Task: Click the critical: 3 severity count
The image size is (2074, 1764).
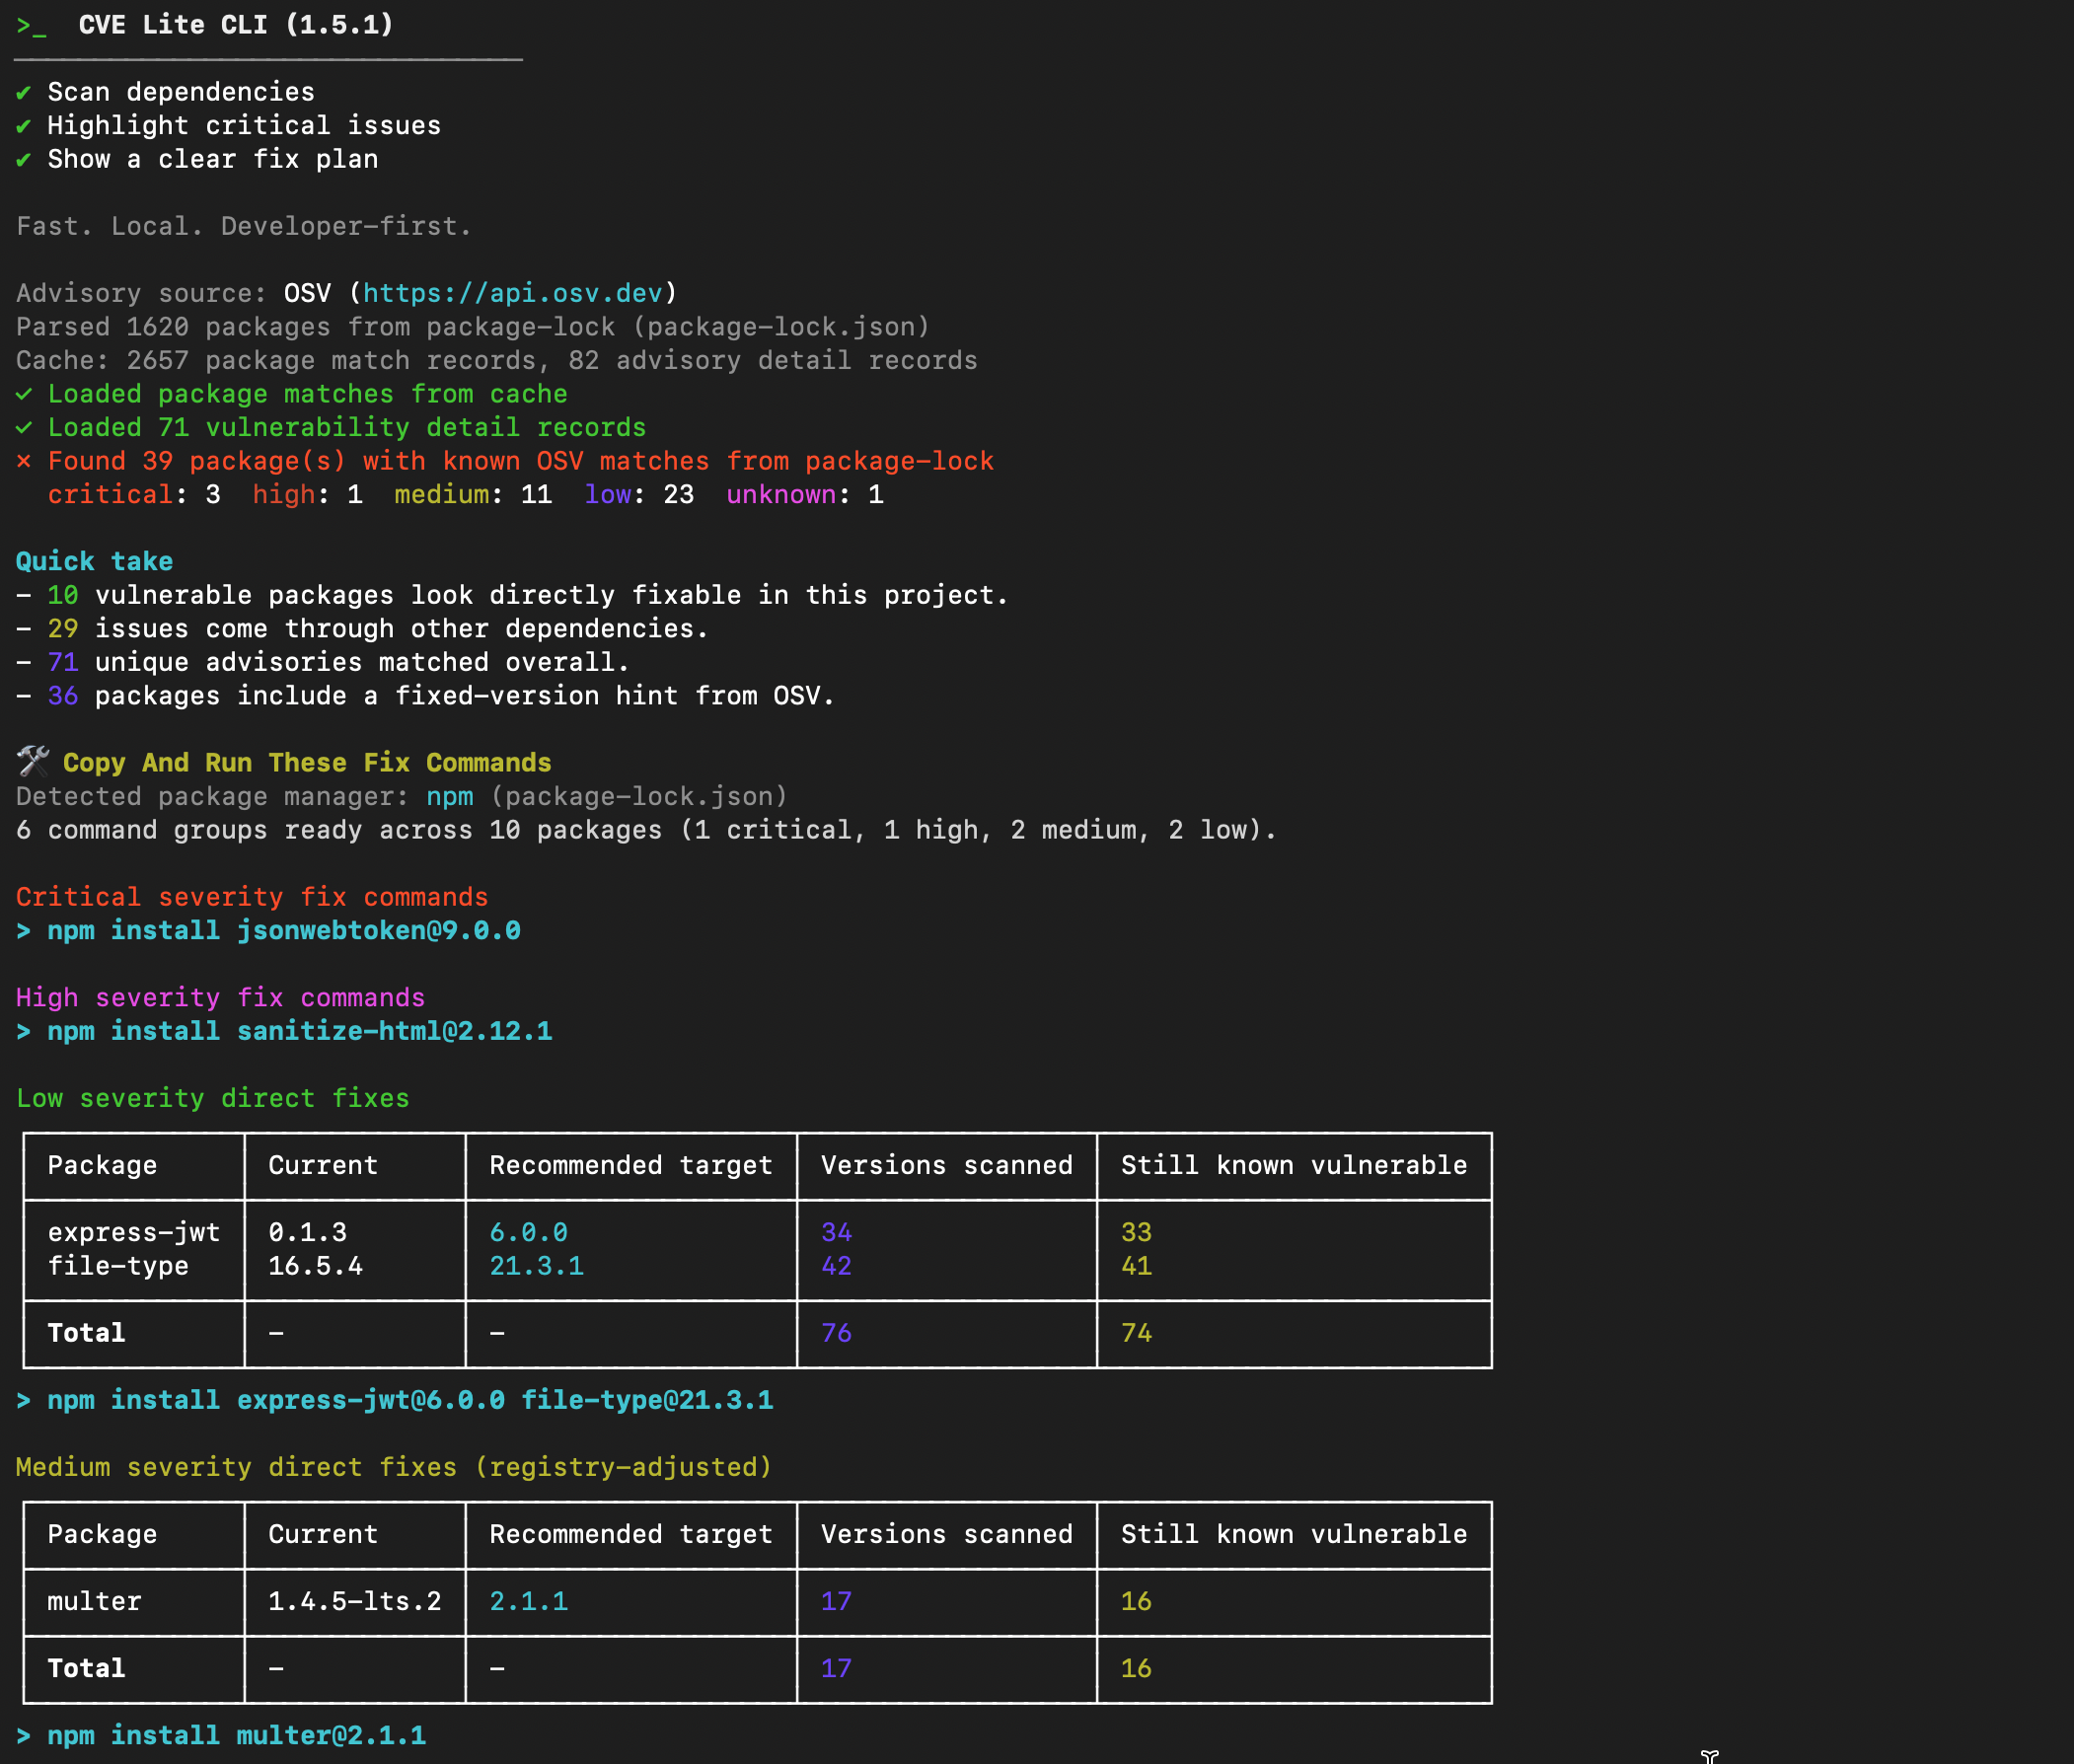Action: pyautogui.click(x=134, y=495)
